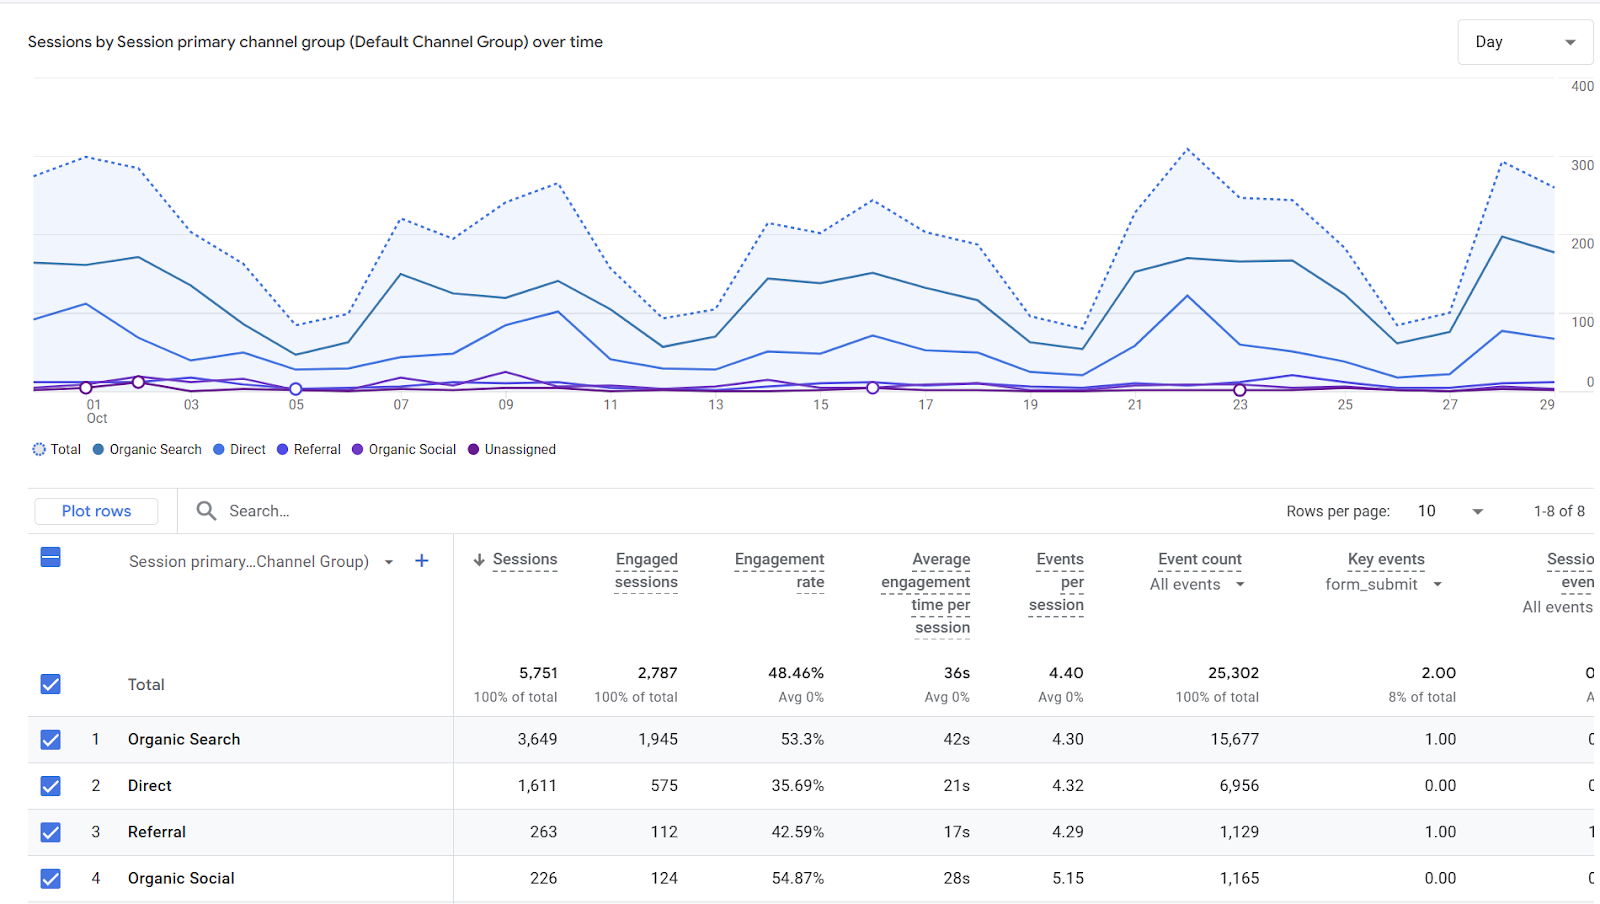Screen dimensions: 1600x904
Task: Uncheck the Organic Social row checkbox
Action: tap(51, 879)
